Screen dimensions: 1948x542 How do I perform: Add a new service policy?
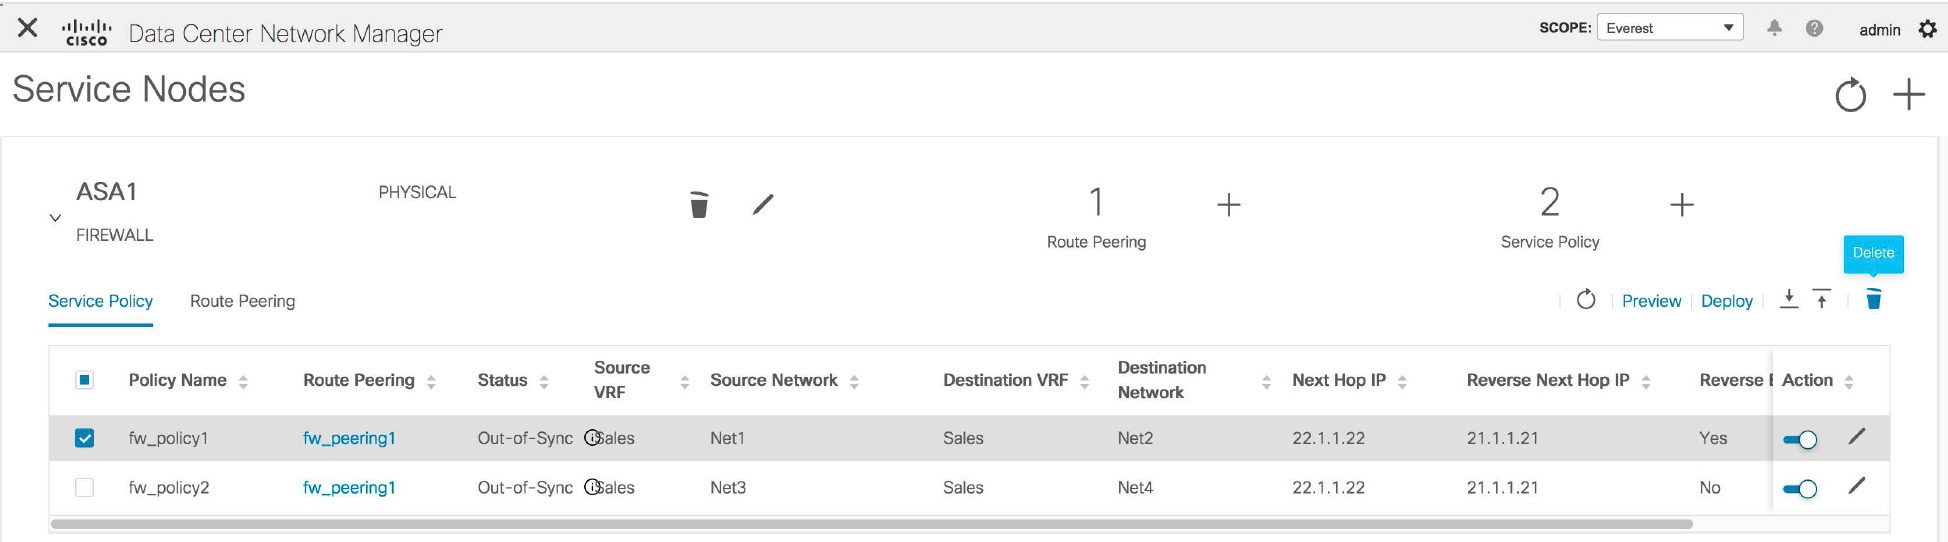[1682, 205]
